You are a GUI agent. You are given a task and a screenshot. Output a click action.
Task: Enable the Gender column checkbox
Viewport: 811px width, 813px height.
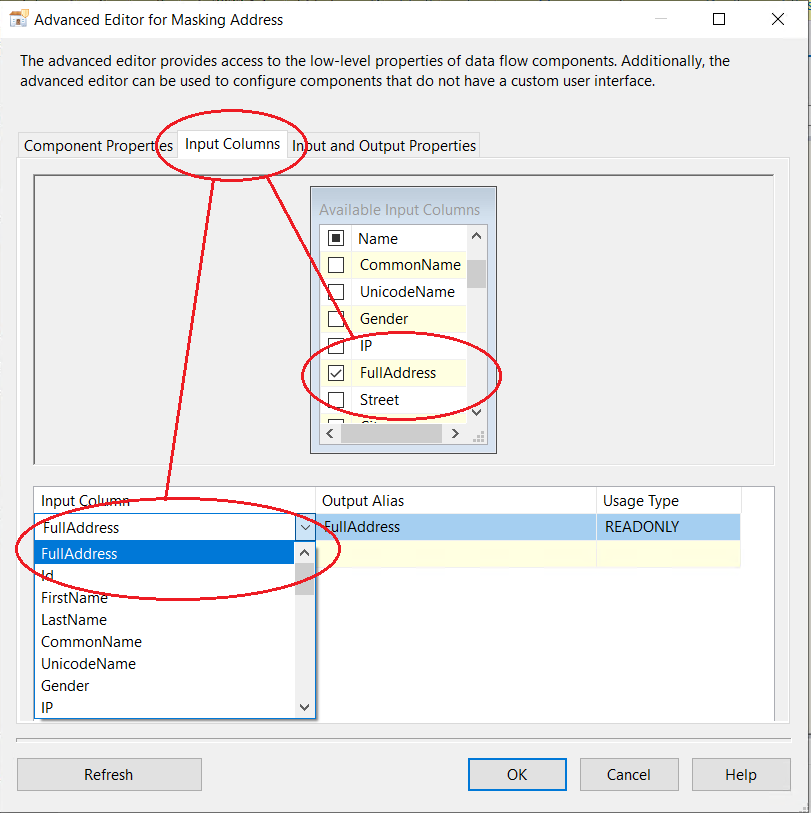tap(337, 319)
